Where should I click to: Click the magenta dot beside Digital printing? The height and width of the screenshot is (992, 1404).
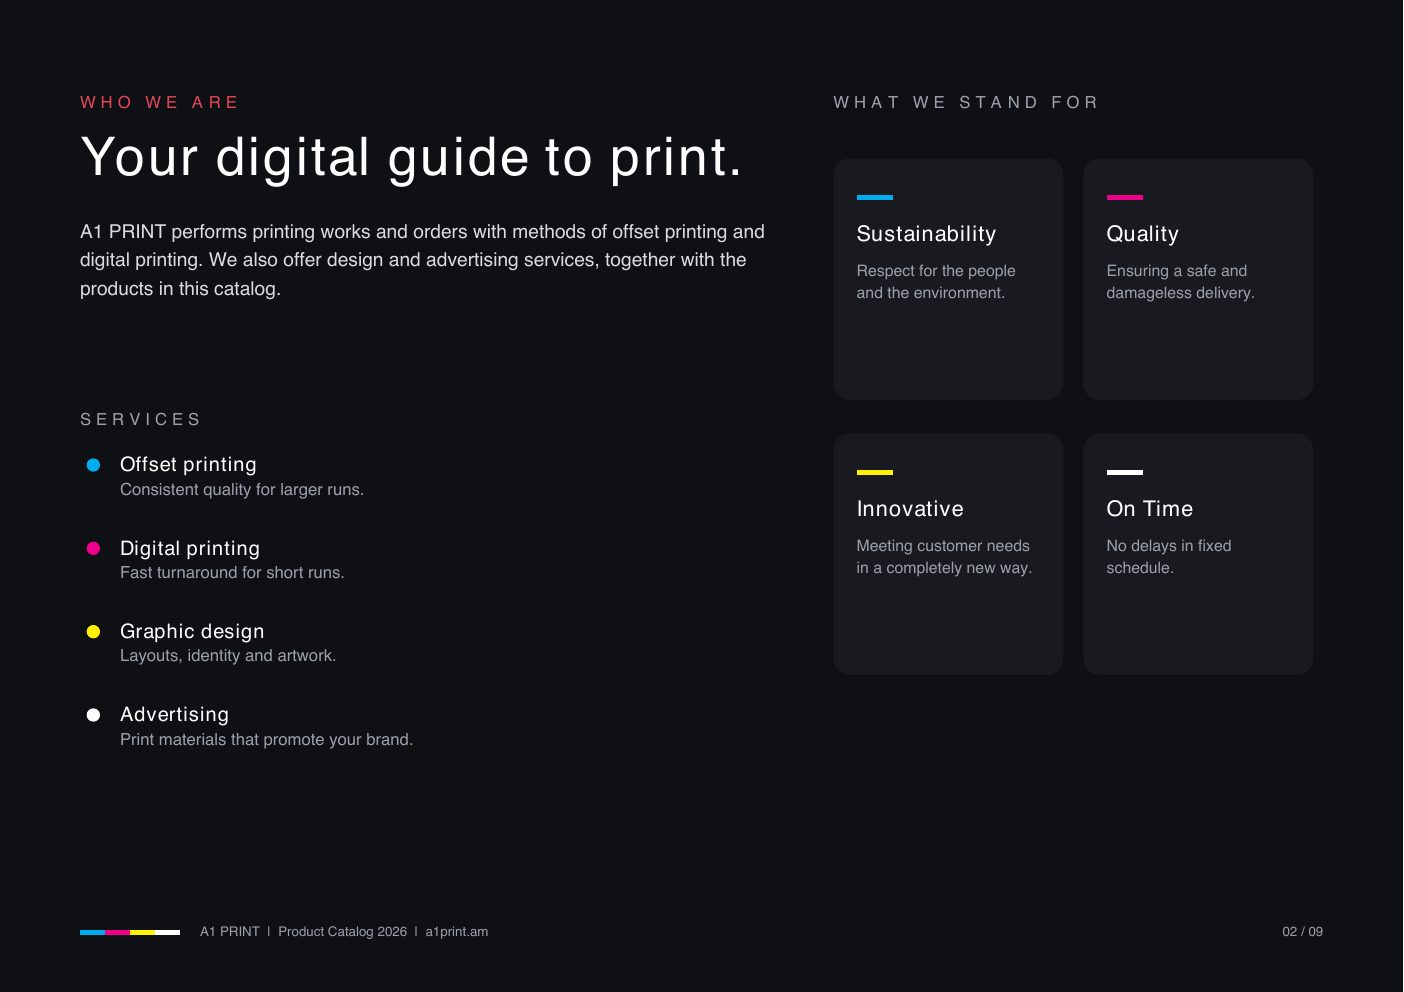[93, 548]
